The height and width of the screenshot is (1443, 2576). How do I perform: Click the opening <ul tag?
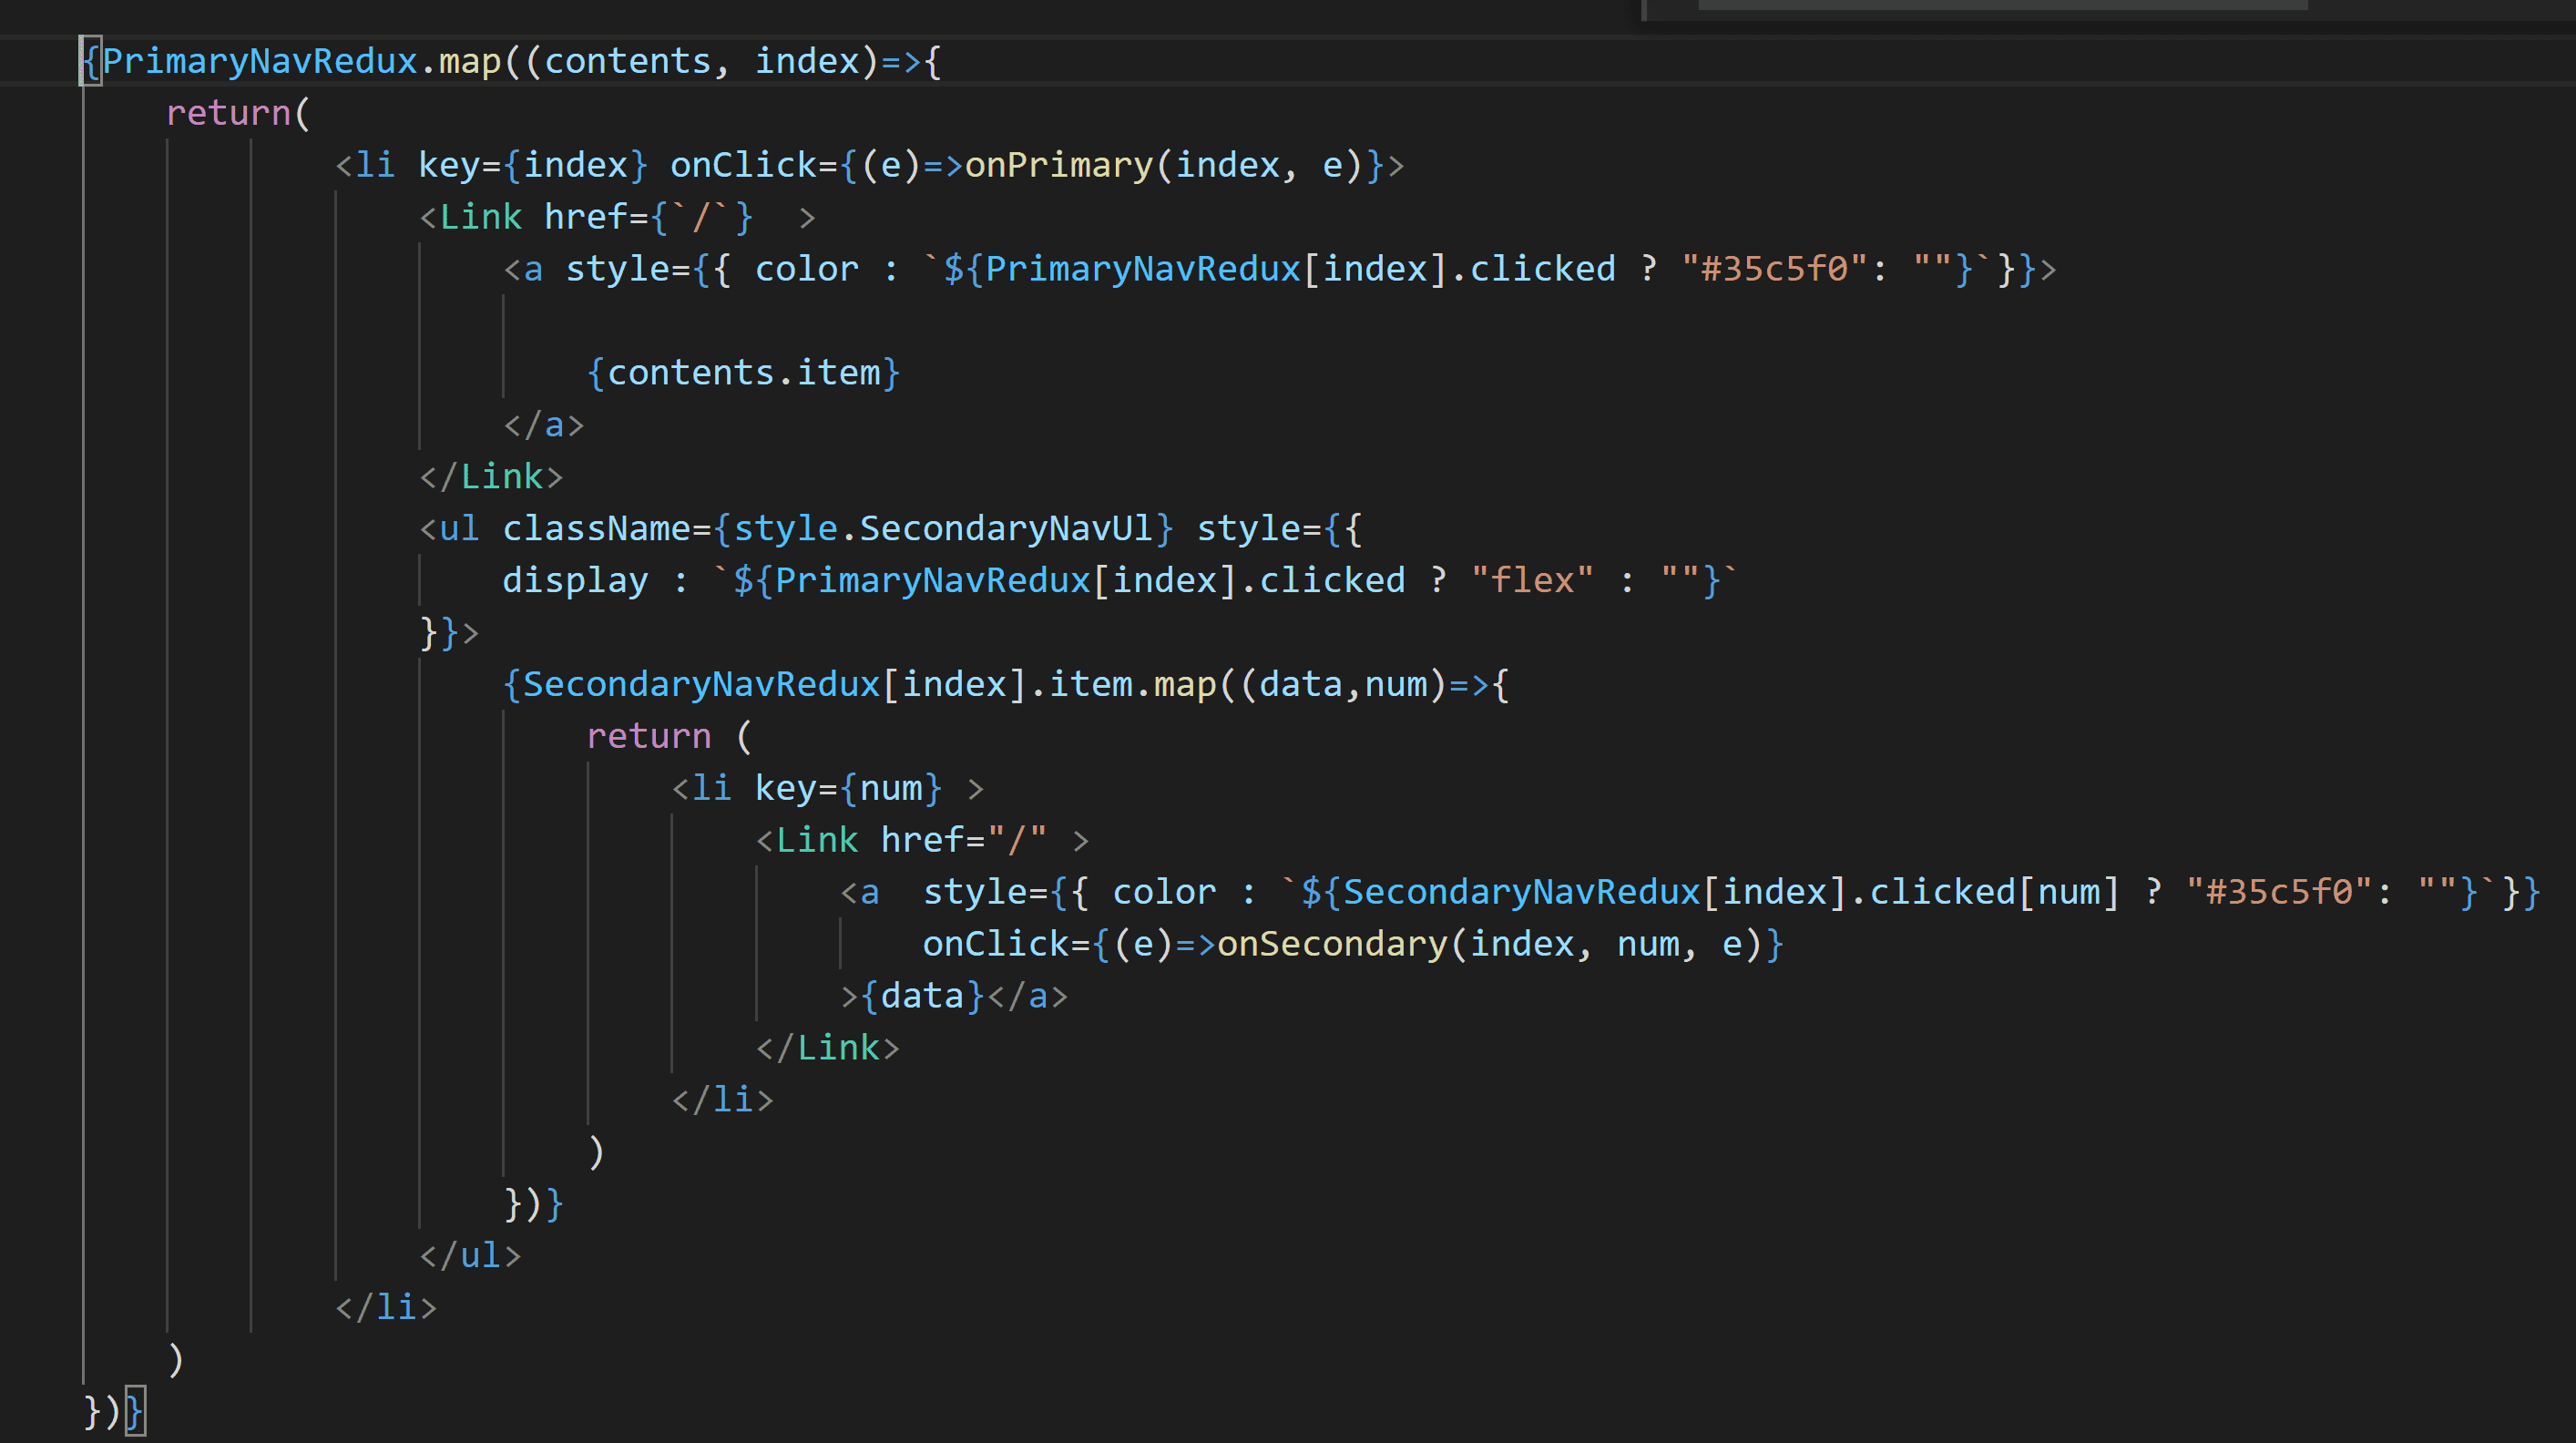pos(449,528)
